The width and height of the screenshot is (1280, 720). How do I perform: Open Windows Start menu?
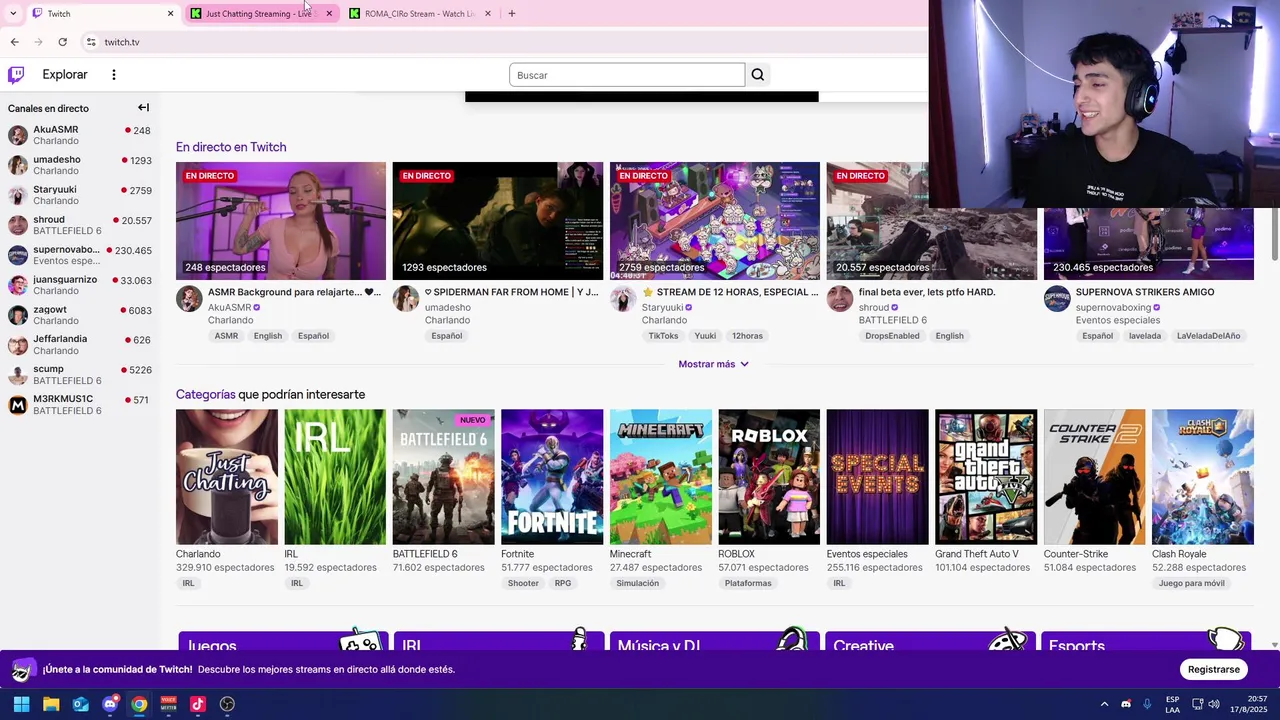tap(21, 704)
